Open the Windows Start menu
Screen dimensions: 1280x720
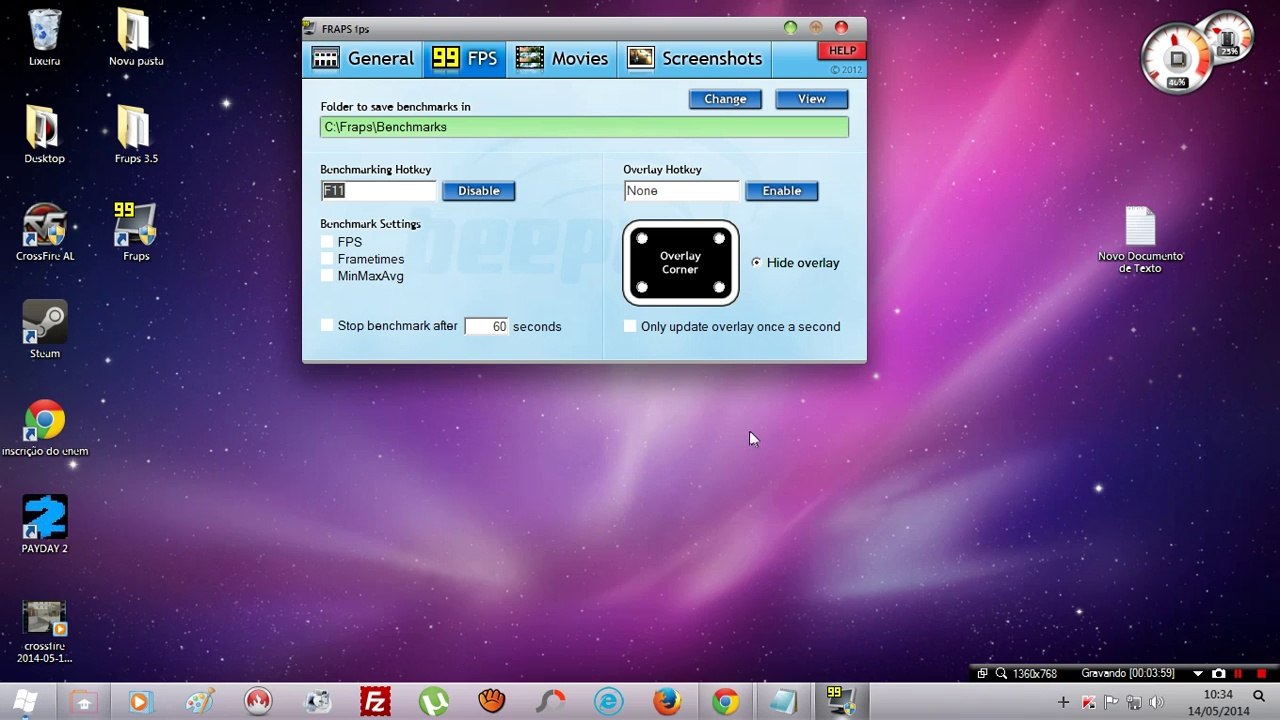click(26, 702)
